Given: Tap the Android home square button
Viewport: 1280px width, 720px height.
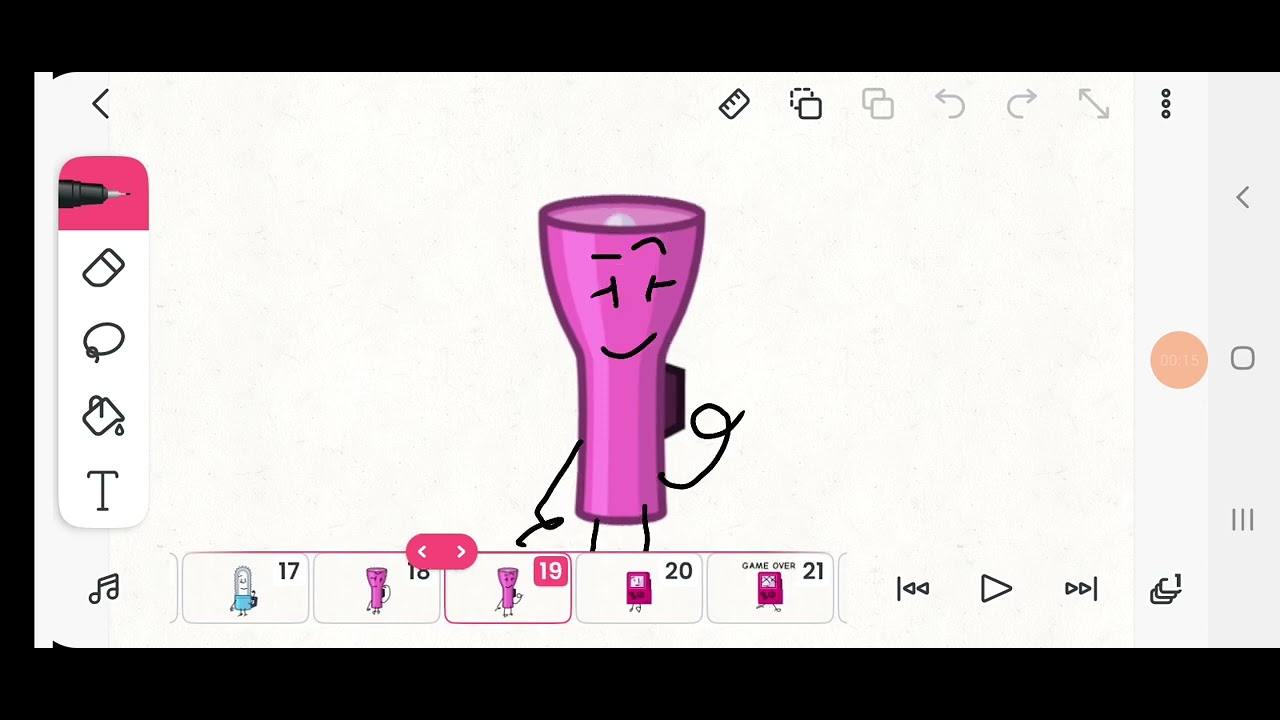Looking at the screenshot, I should pyautogui.click(x=1243, y=359).
